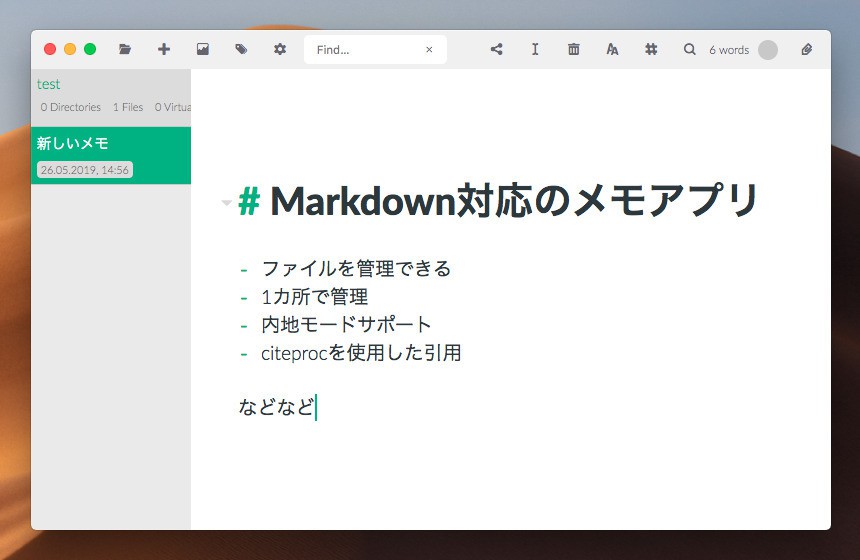This screenshot has height=560, width=860.
Task: Open the text formatting icon
Action: tap(612, 49)
